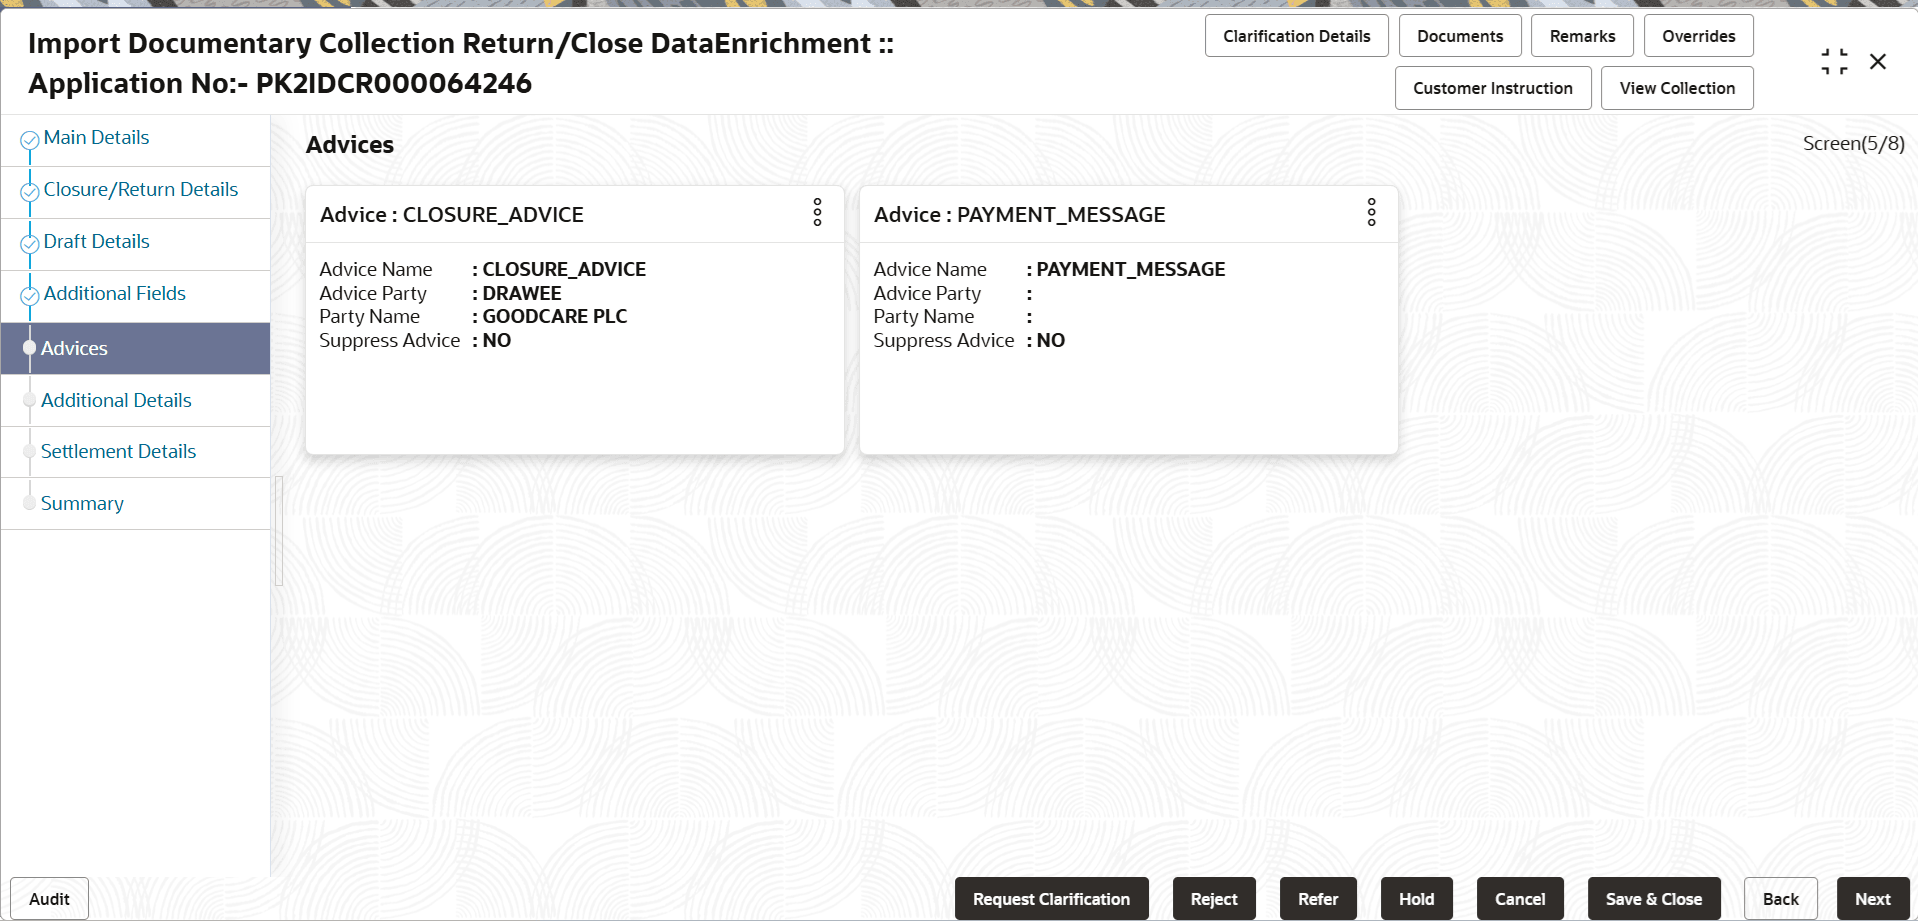Open the Documents panel
This screenshot has width=1918, height=921.
pyautogui.click(x=1460, y=36)
